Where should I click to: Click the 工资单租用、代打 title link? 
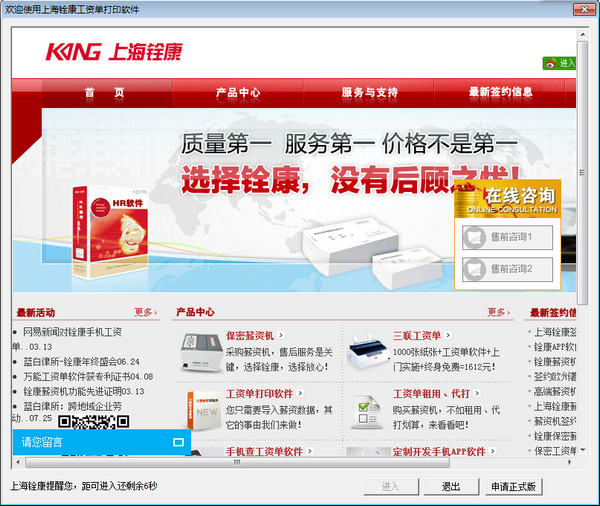coord(431,393)
